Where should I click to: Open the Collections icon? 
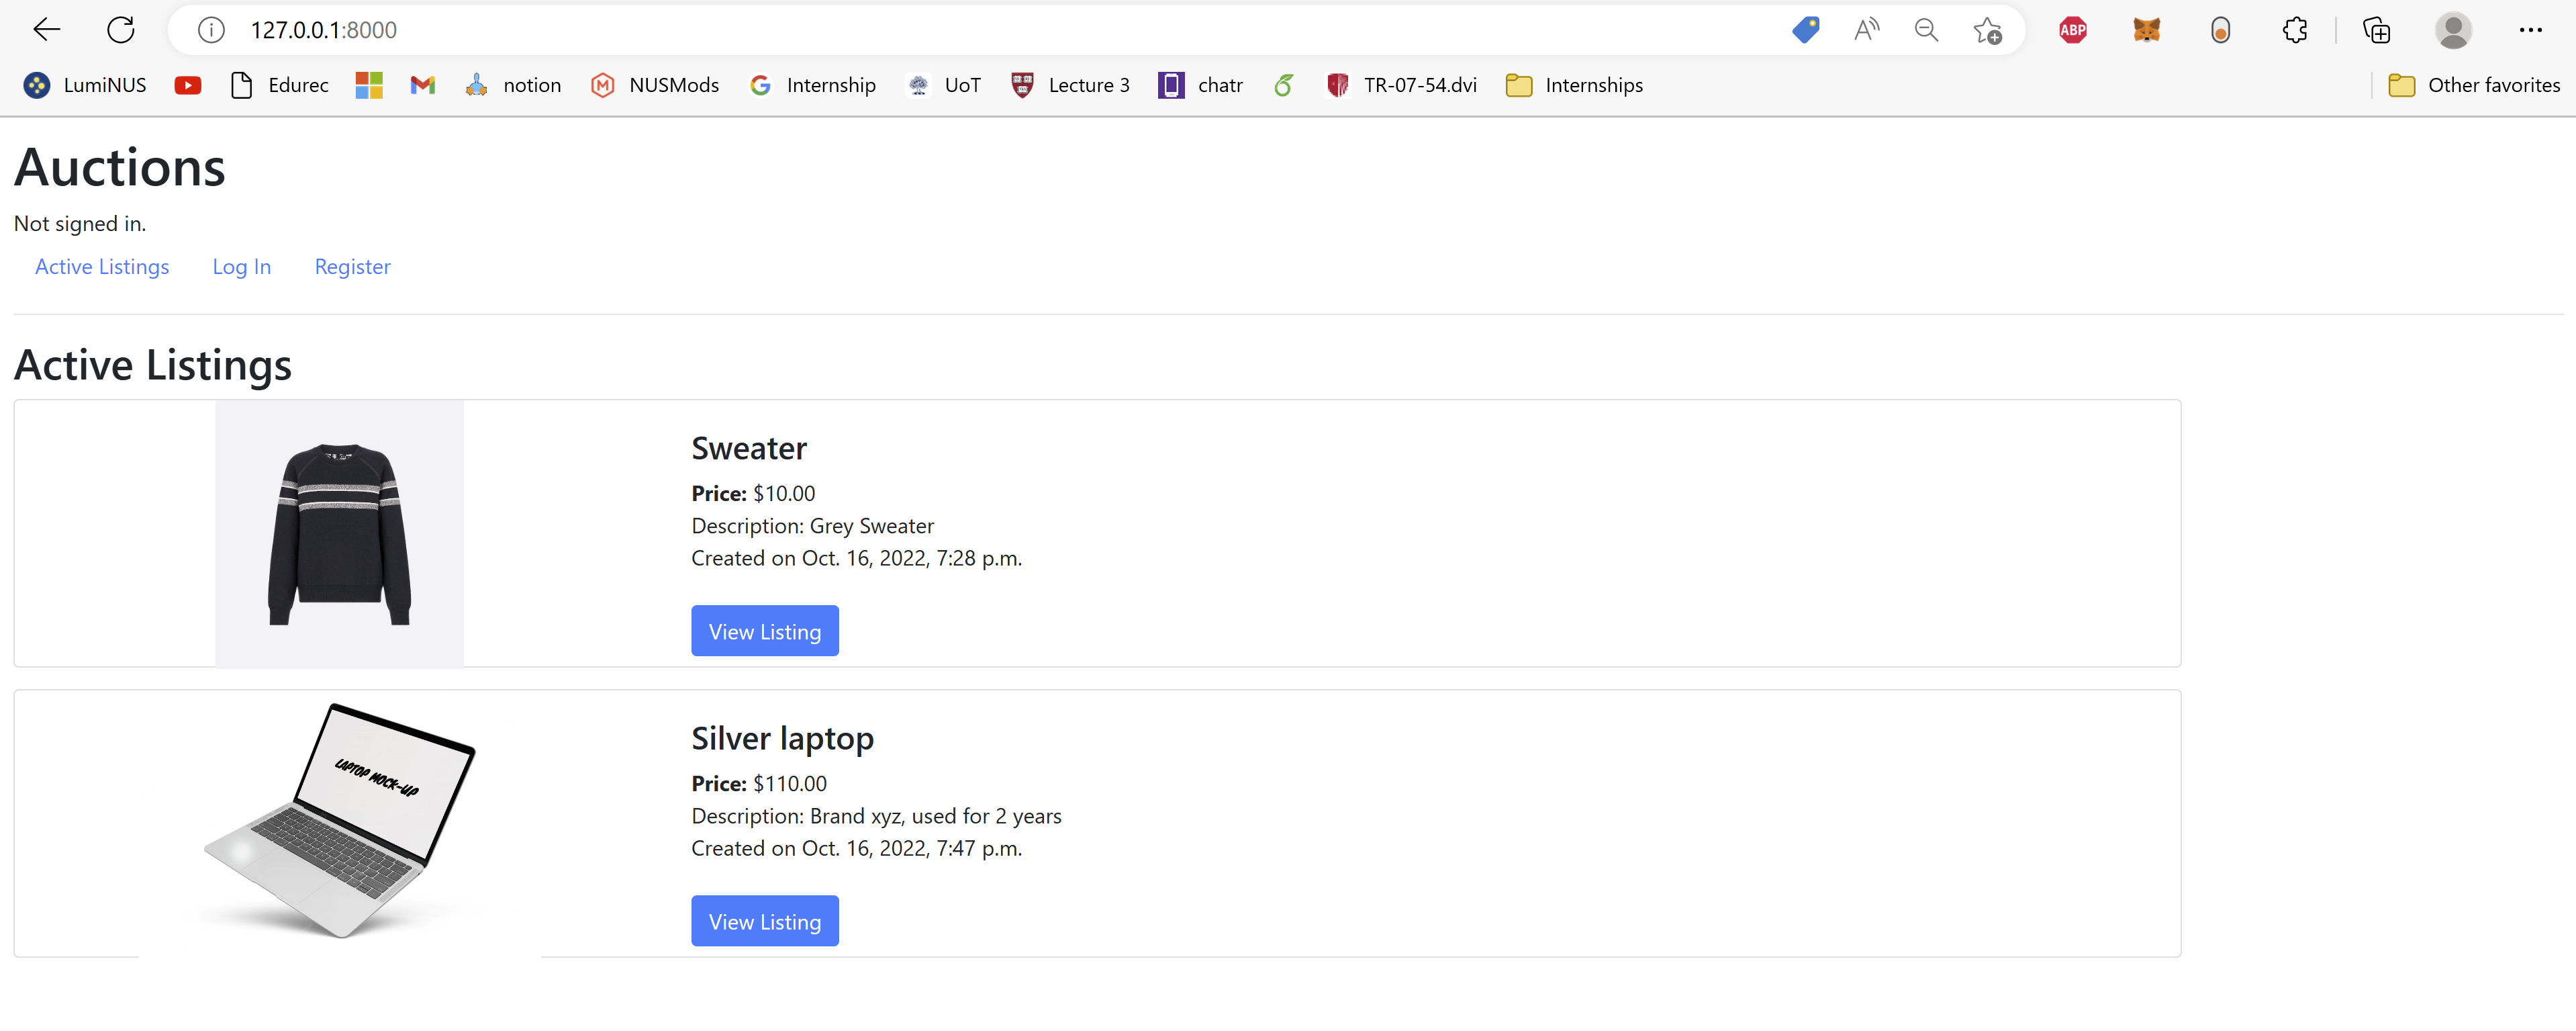(2377, 30)
